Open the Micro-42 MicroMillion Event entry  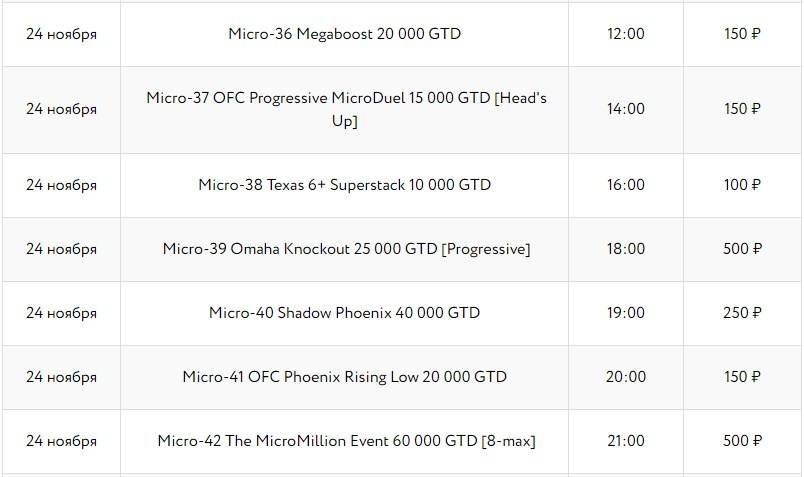(x=346, y=441)
